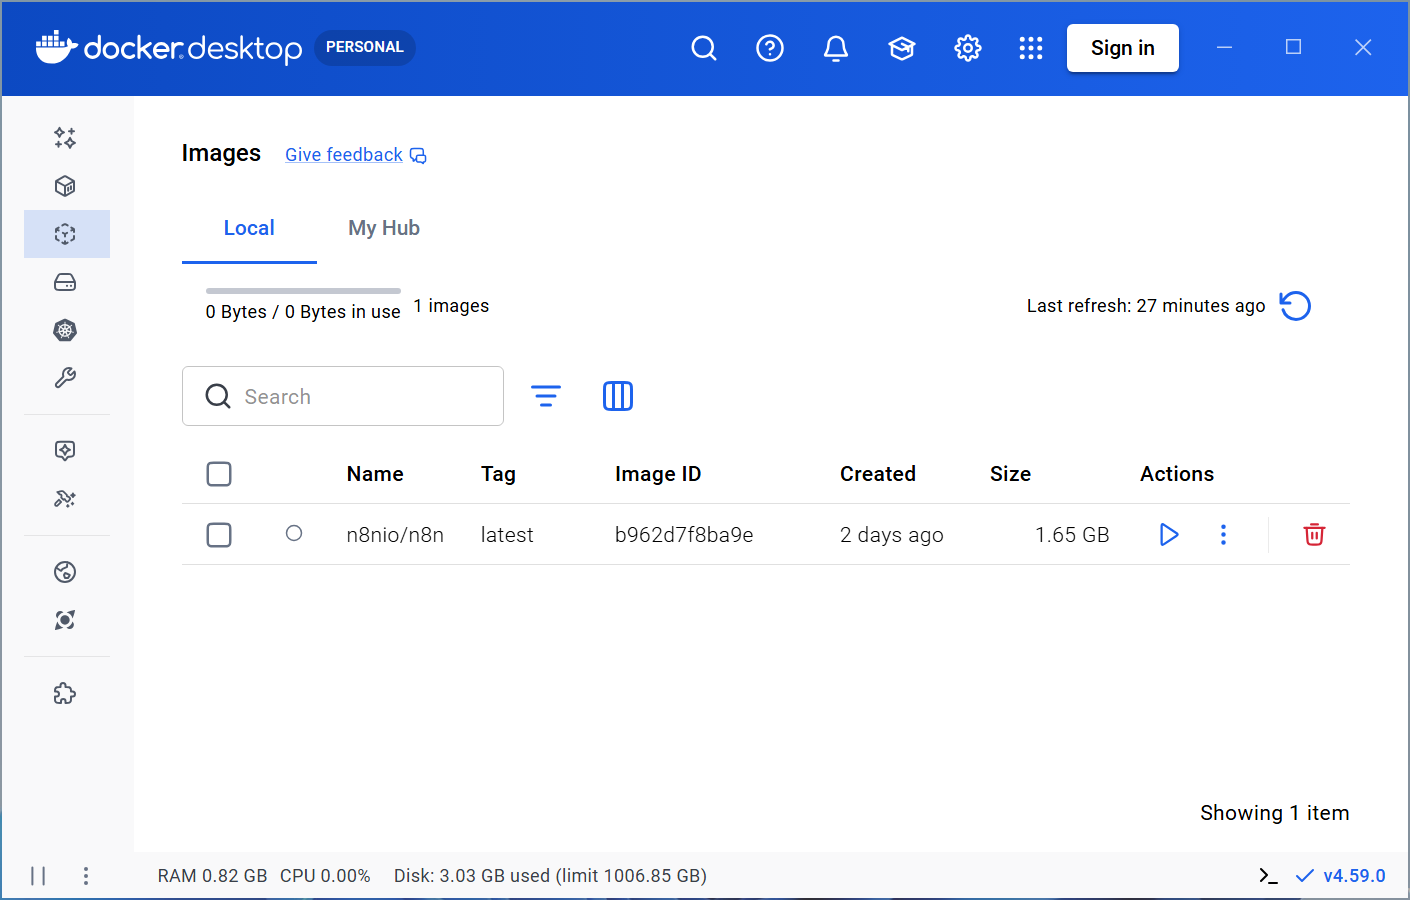Switch to the My Hub tab

coord(384,227)
